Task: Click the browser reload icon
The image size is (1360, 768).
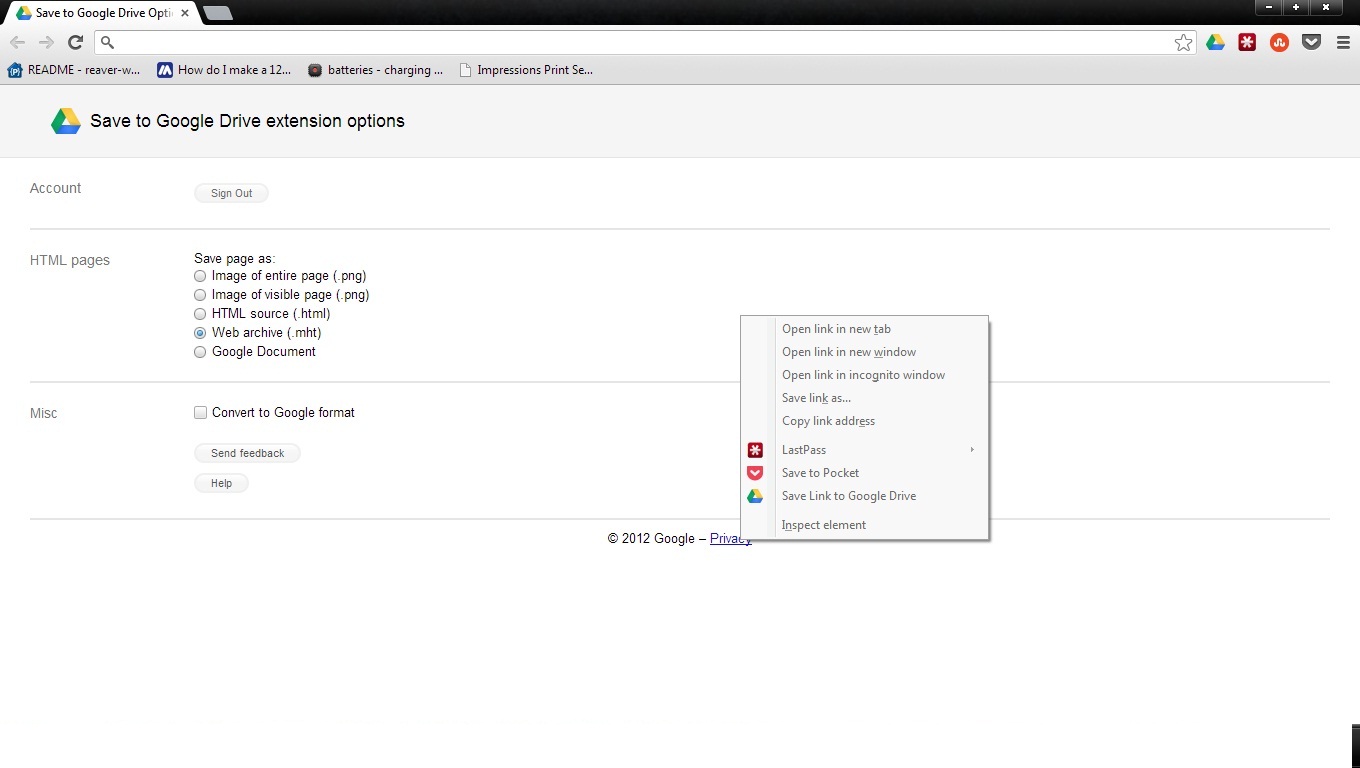Action: (75, 42)
